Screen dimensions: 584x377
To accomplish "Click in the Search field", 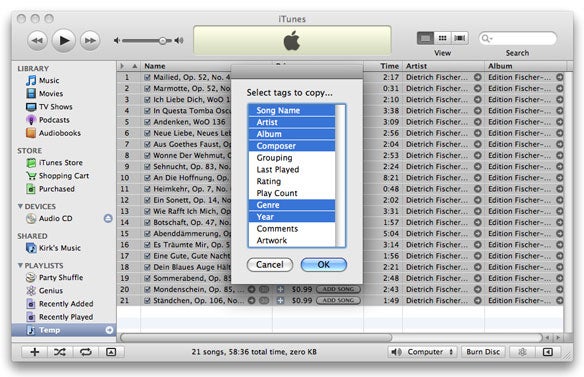I will [x=518, y=38].
